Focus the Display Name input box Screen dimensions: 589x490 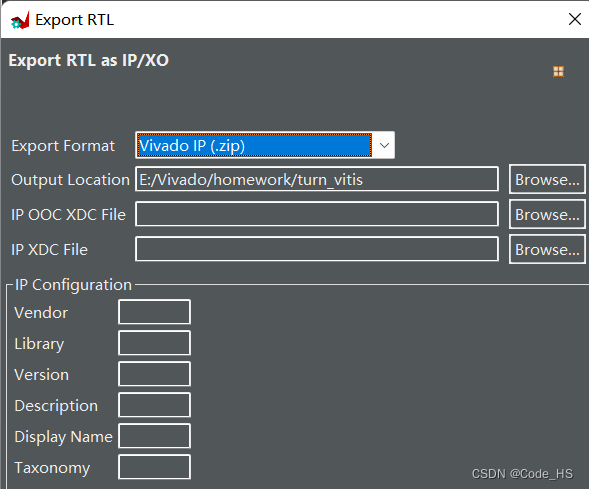coord(154,436)
